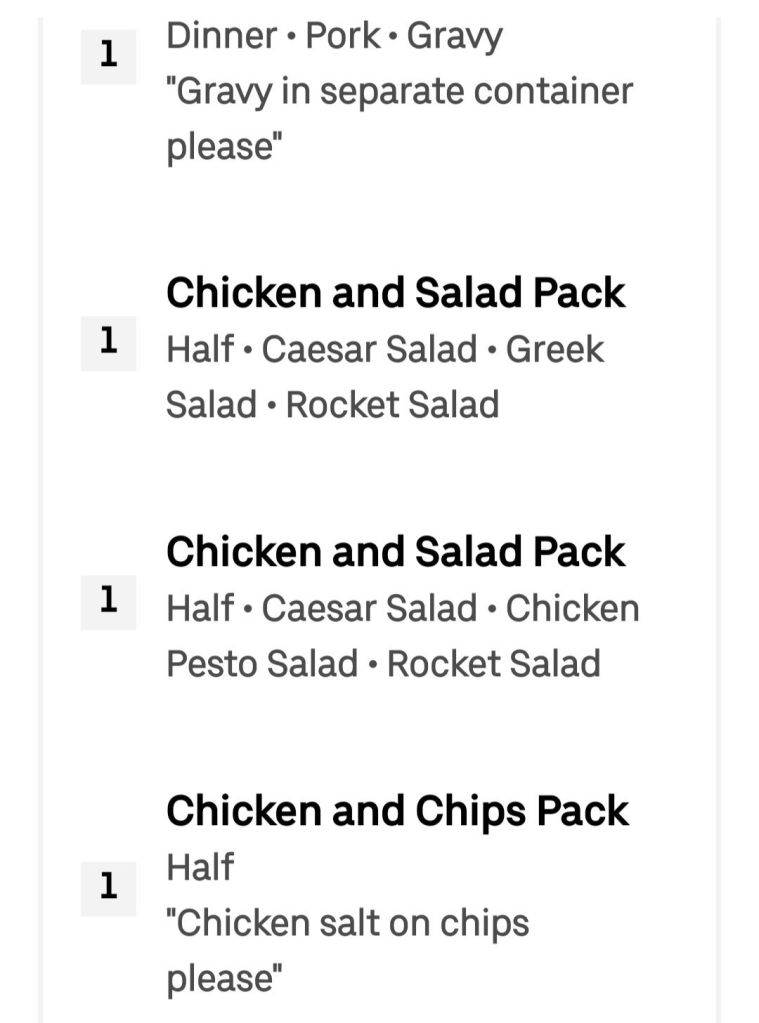Open the first Chicken and Salad Pack title
Image resolution: width=759 pixels, height=1023 pixels.
pyautogui.click(x=395, y=293)
